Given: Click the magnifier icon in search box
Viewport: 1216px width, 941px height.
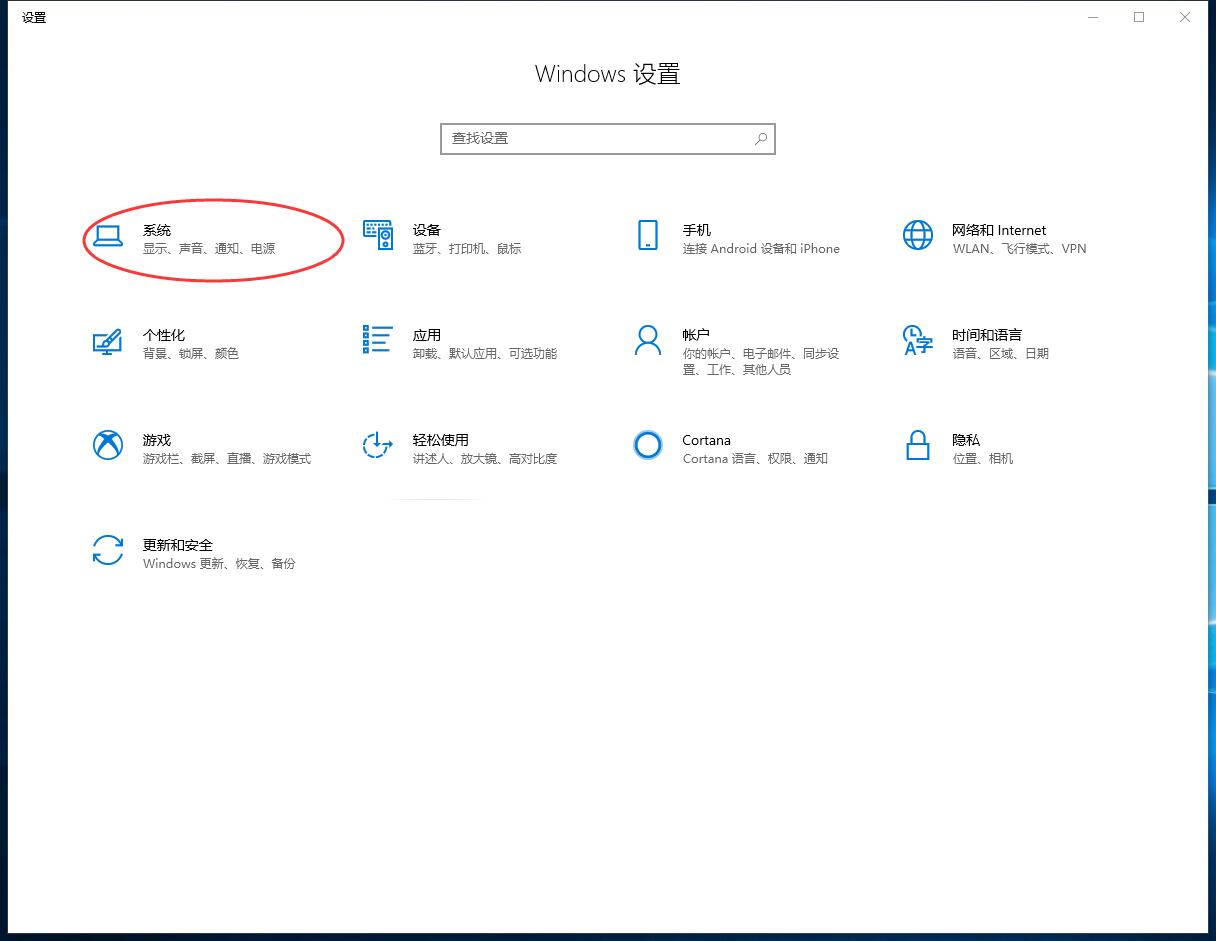Looking at the screenshot, I should point(761,139).
